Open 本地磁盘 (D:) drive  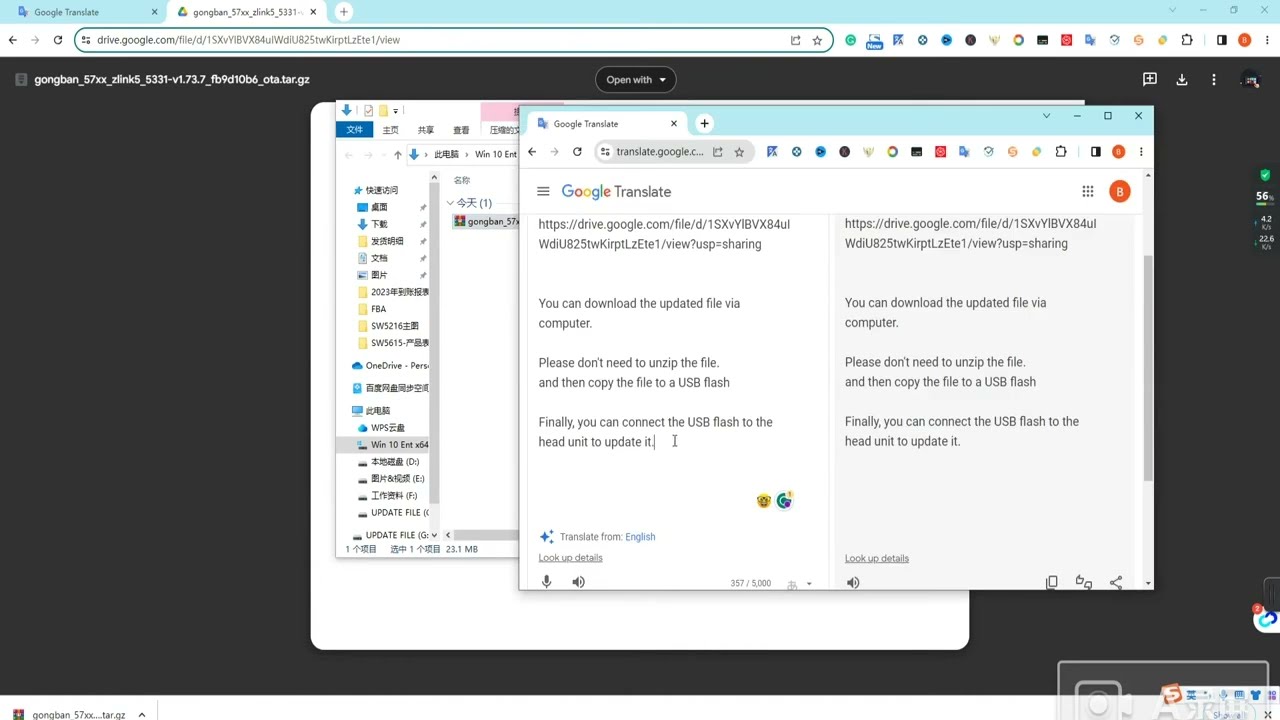(394, 462)
